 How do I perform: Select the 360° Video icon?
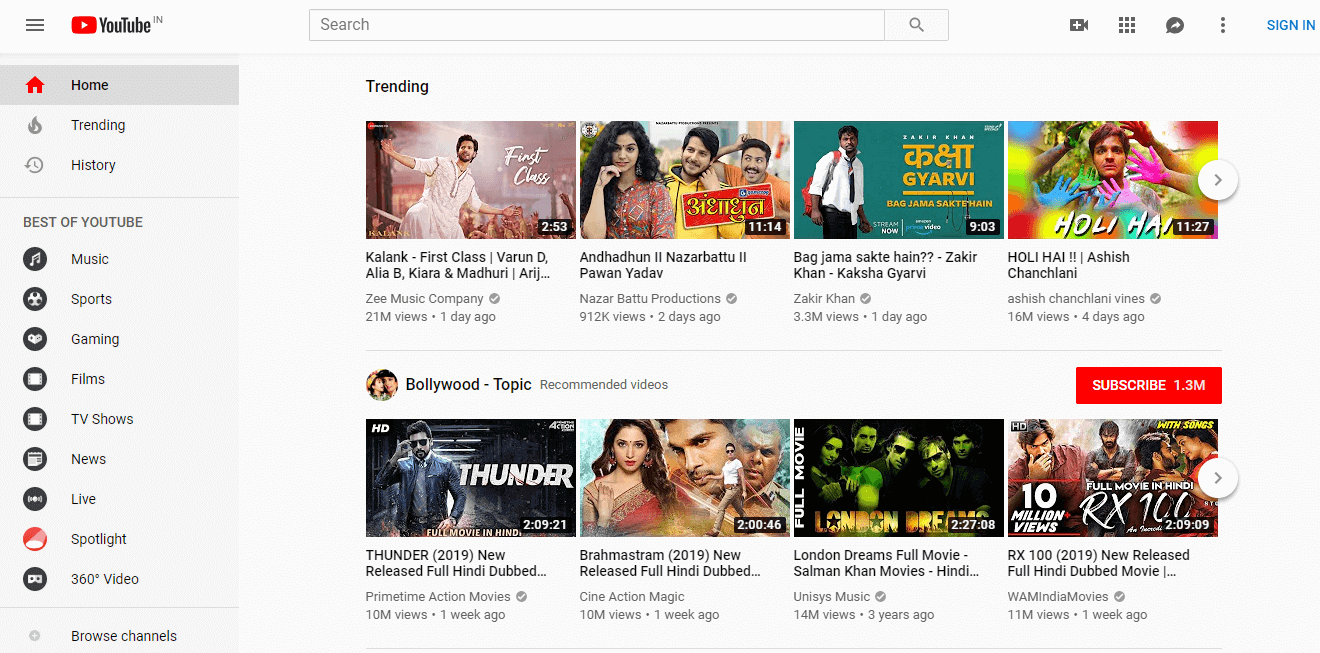click(35, 579)
